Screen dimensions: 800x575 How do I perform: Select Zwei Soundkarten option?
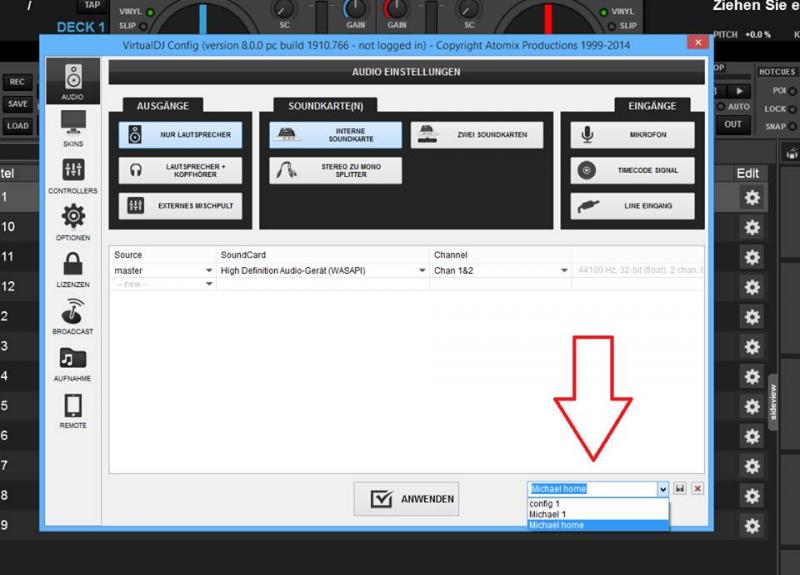point(477,135)
